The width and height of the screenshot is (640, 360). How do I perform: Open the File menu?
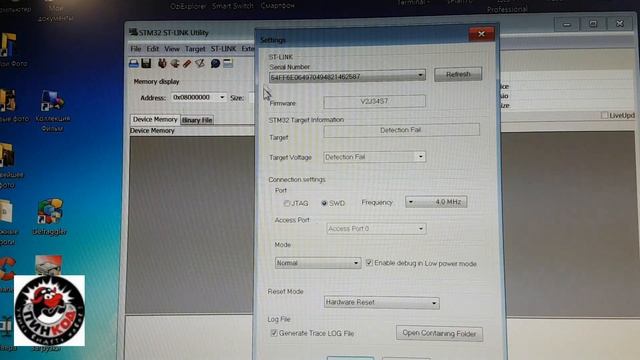(136, 49)
